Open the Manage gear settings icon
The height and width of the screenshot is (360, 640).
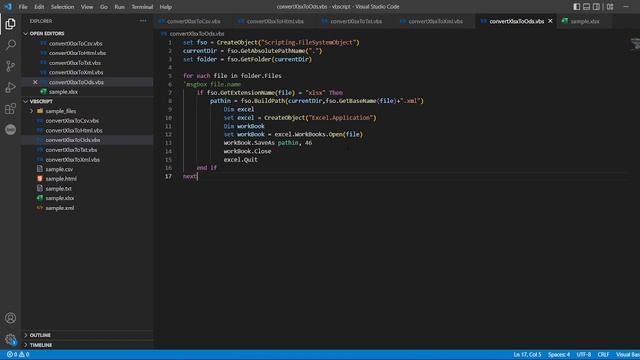point(11,339)
